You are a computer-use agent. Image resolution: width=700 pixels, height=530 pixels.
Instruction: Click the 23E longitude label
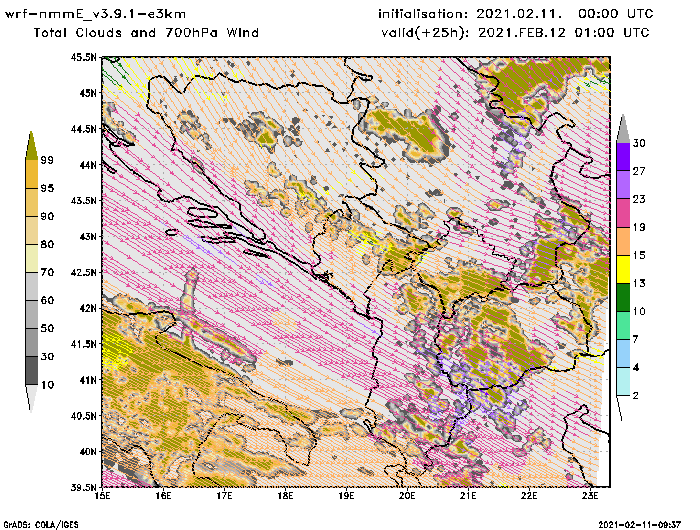pyautogui.click(x=590, y=497)
